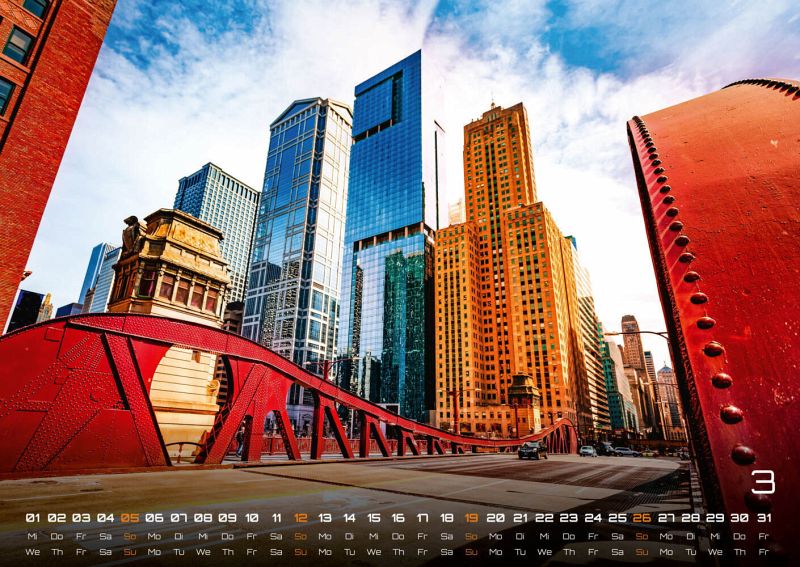Click date 15 in the calendar row
Viewport: 800px width, 567px height.
374,518
